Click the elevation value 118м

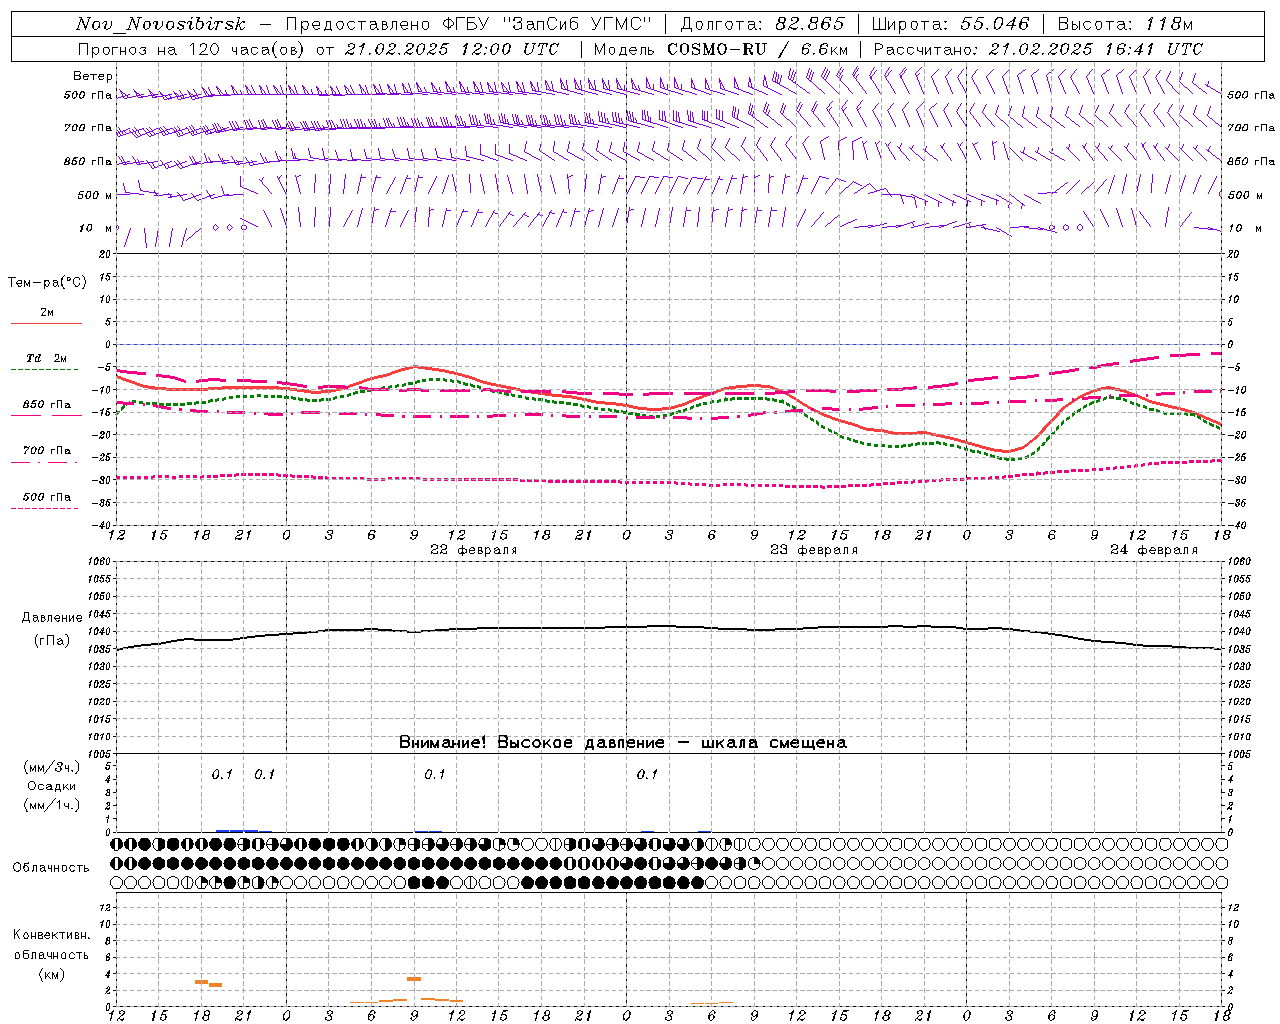tap(1170, 24)
